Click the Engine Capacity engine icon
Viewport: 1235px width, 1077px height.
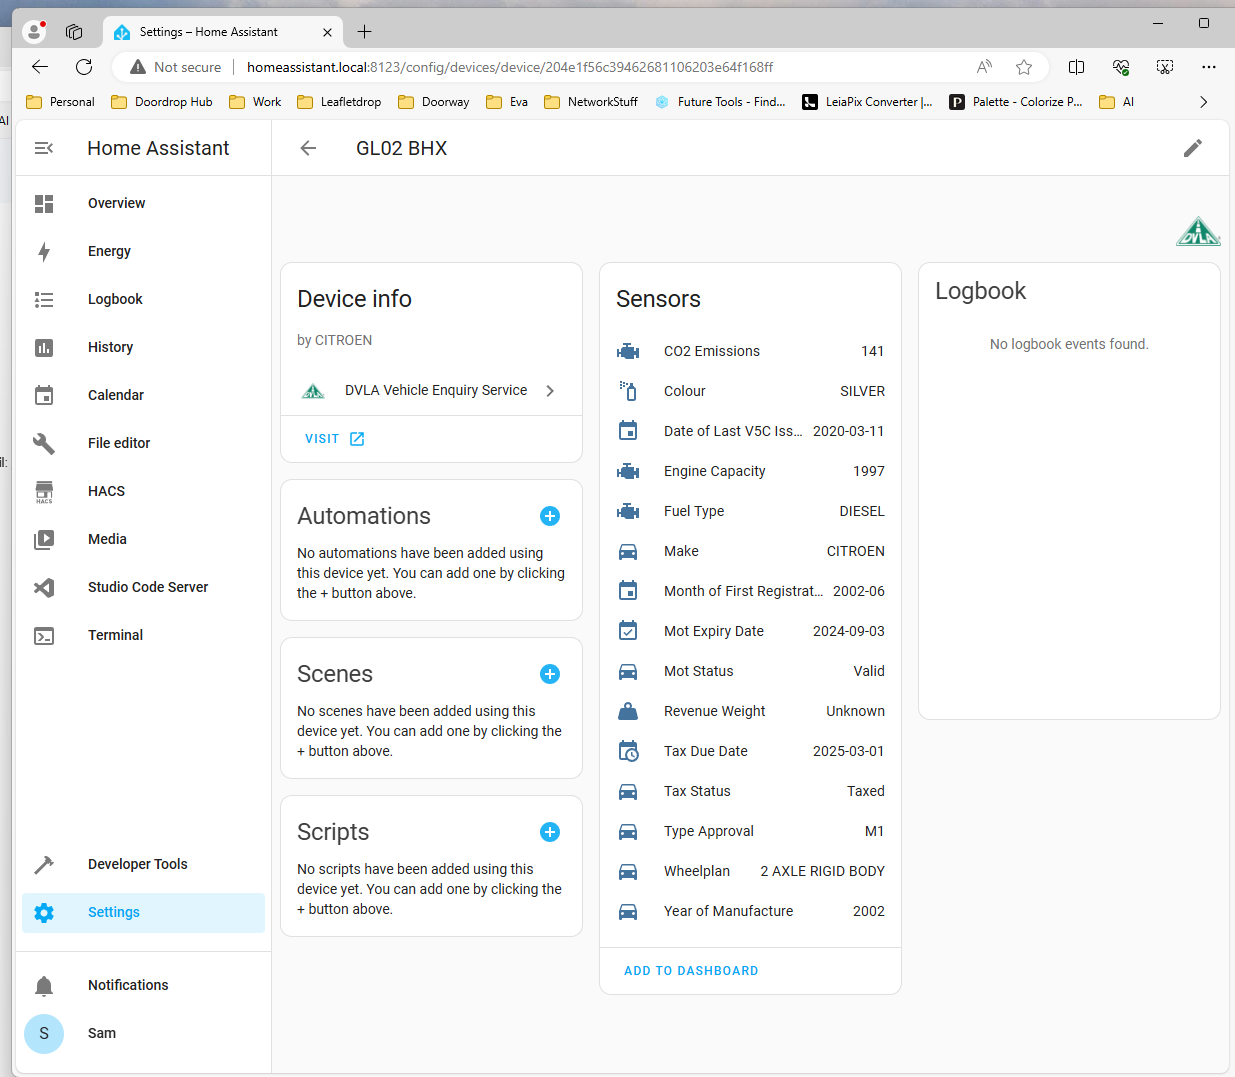[x=628, y=471]
